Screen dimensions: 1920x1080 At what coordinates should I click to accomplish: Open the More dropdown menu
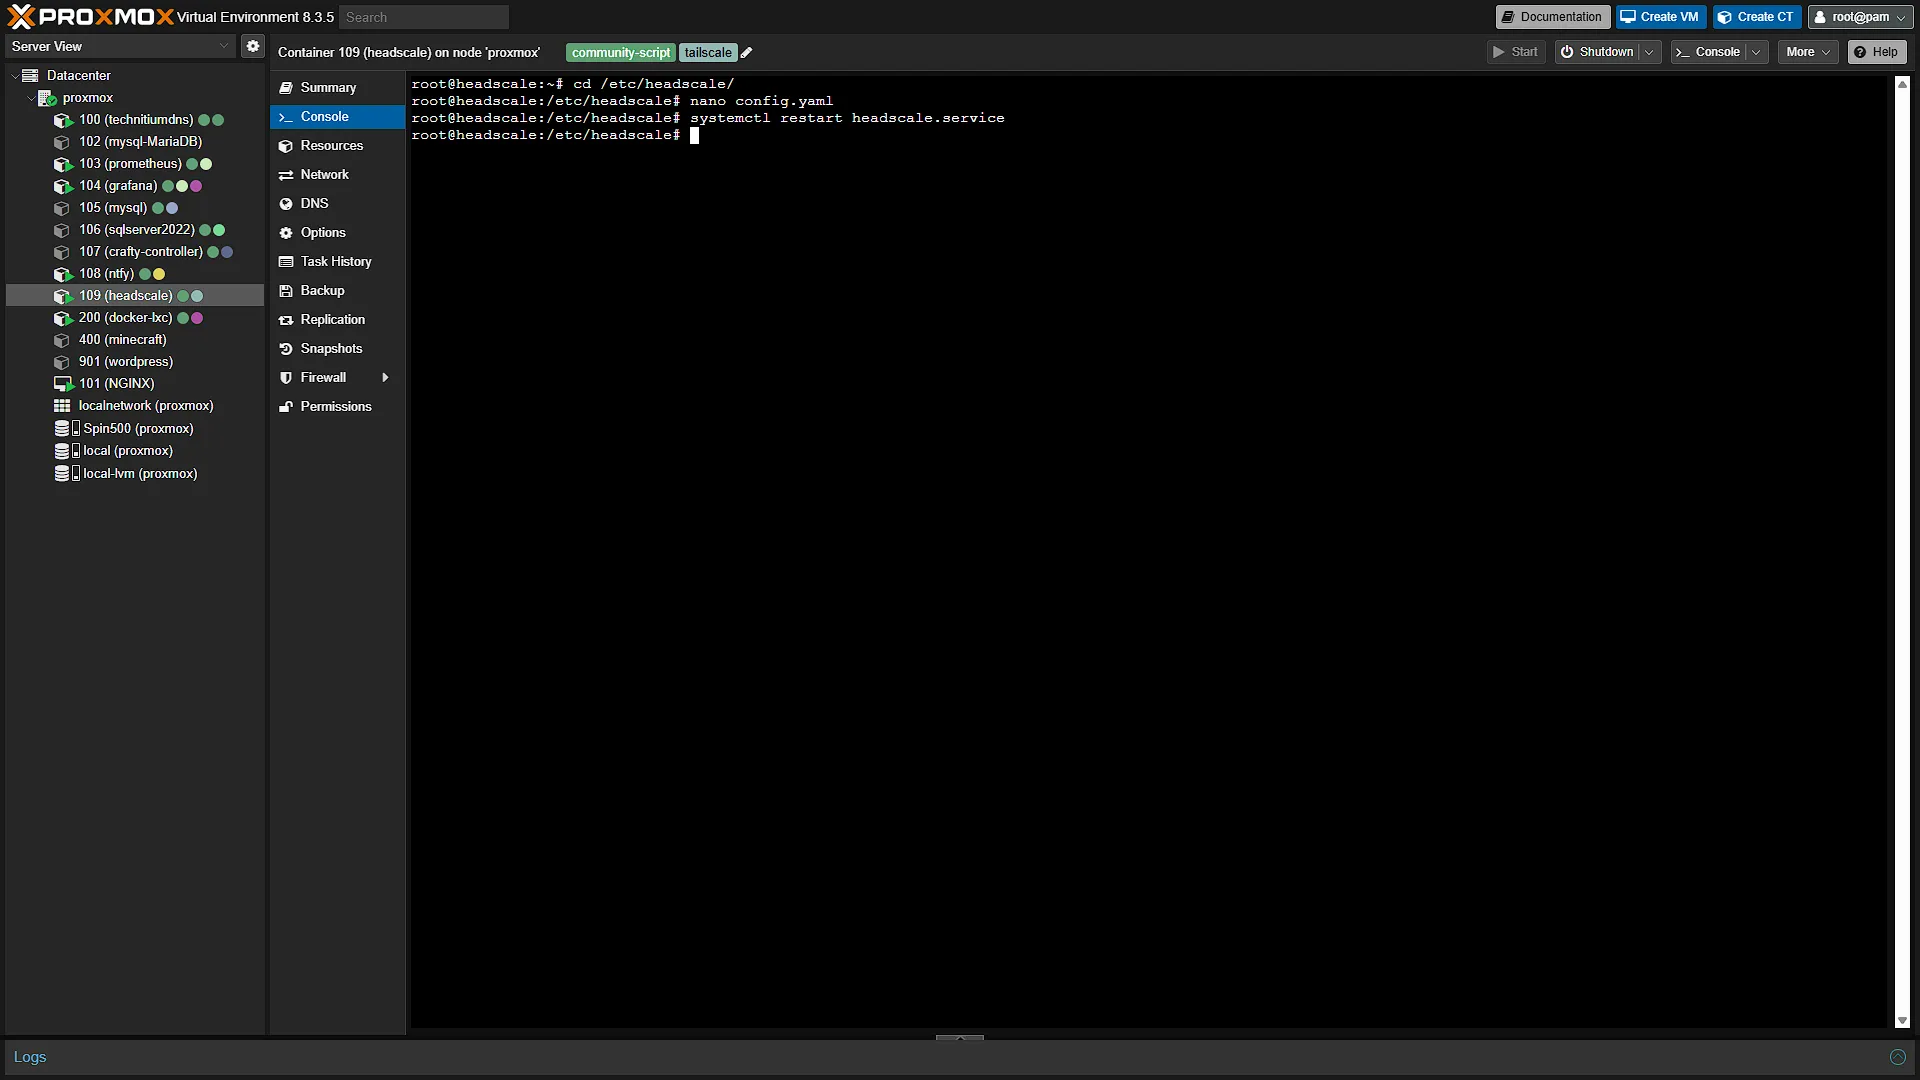(1808, 52)
